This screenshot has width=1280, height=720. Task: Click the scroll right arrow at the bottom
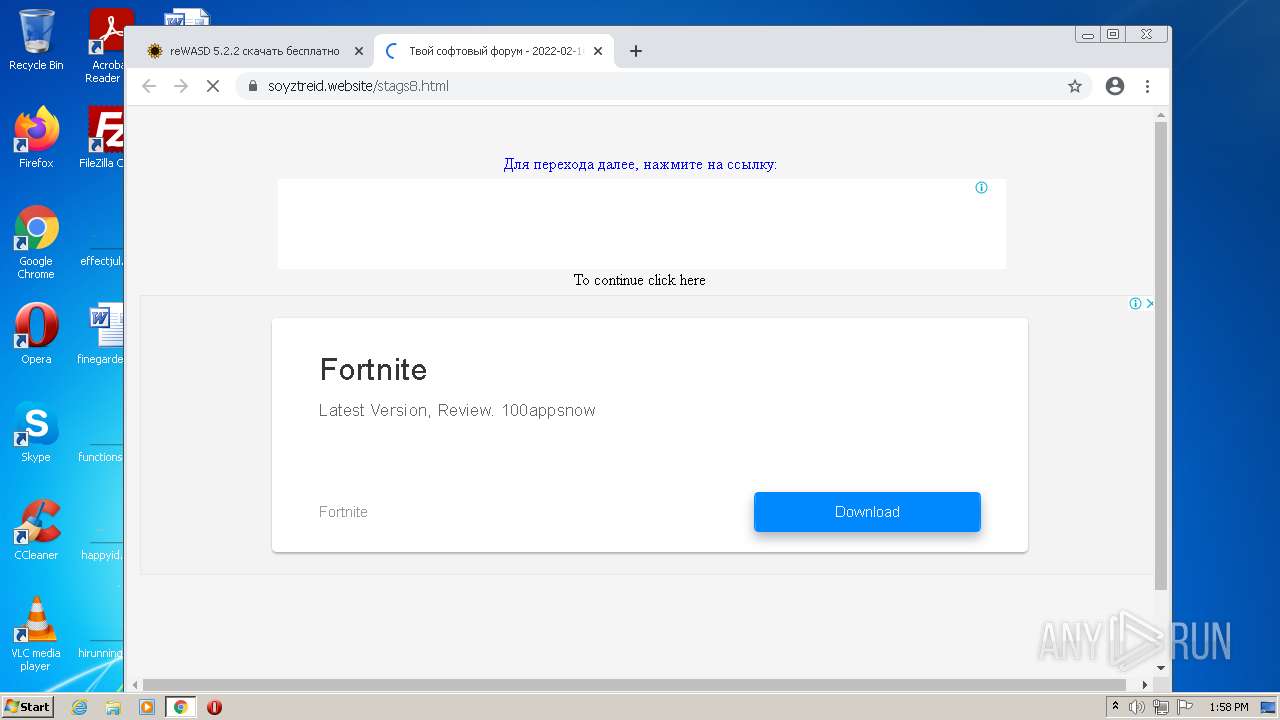pyautogui.click(x=1146, y=685)
